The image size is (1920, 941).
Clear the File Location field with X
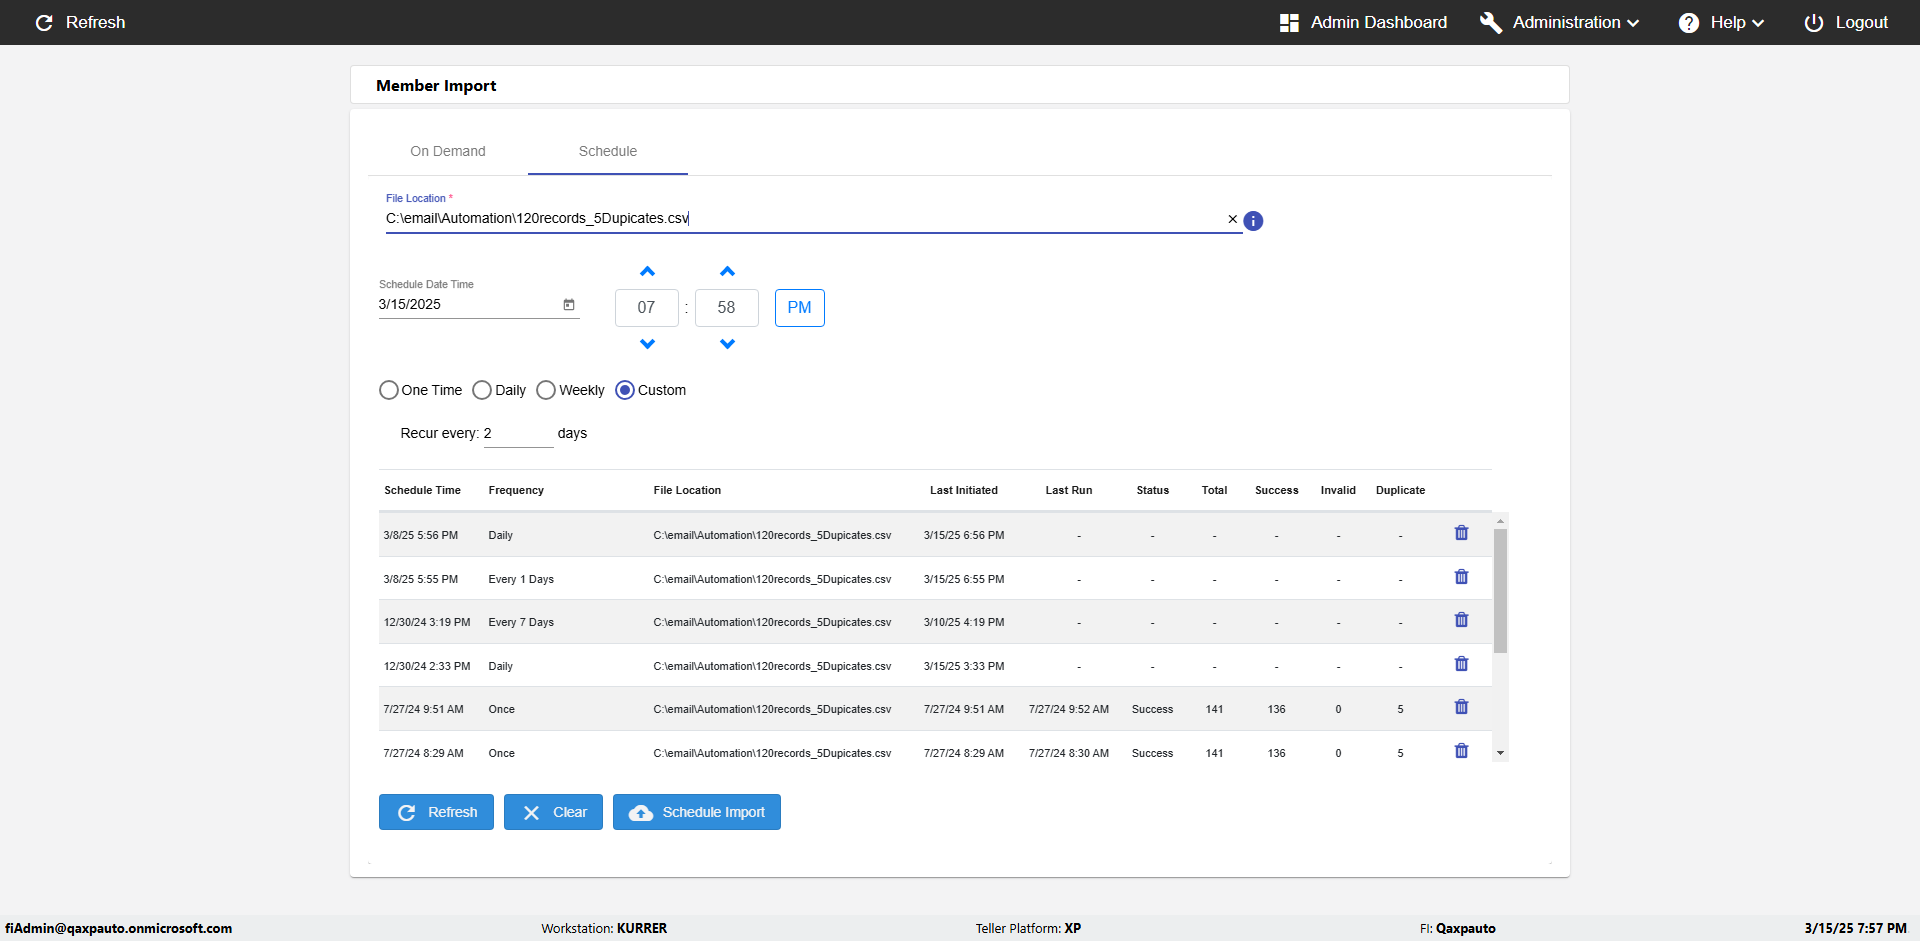1232,219
